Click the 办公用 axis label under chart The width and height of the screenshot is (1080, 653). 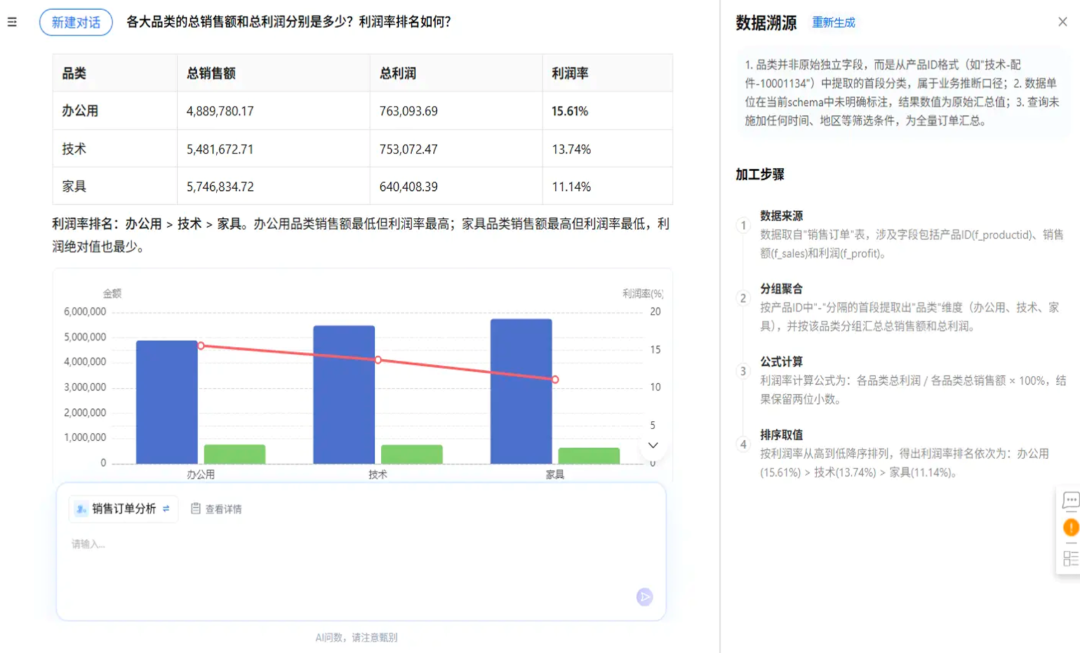tap(200, 475)
